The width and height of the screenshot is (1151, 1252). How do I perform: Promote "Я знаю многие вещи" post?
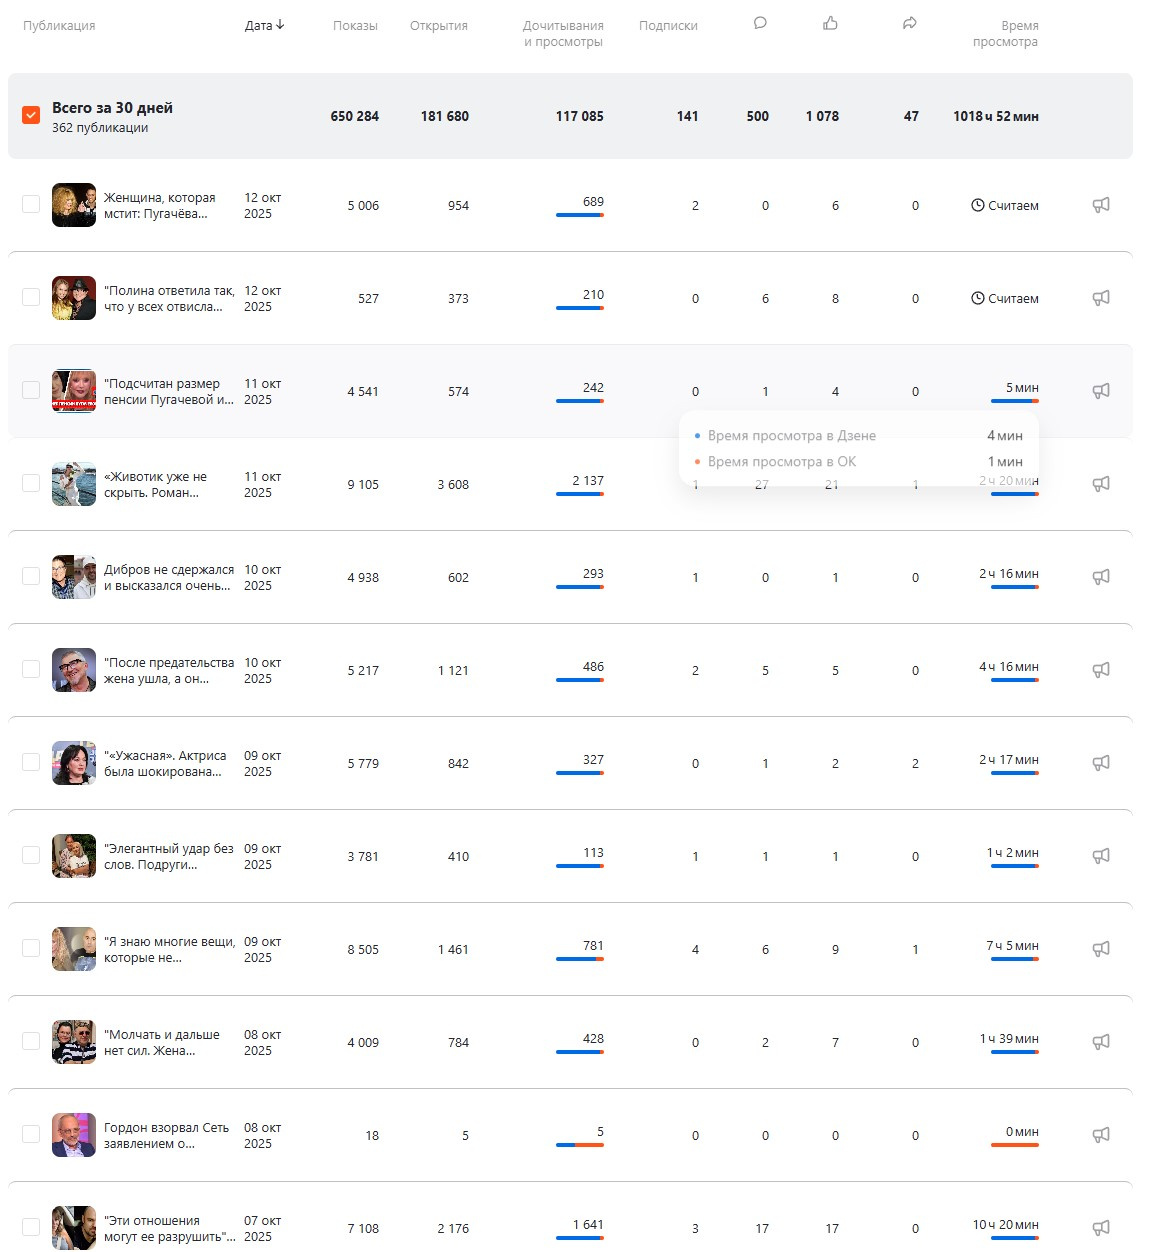click(x=1101, y=949)
